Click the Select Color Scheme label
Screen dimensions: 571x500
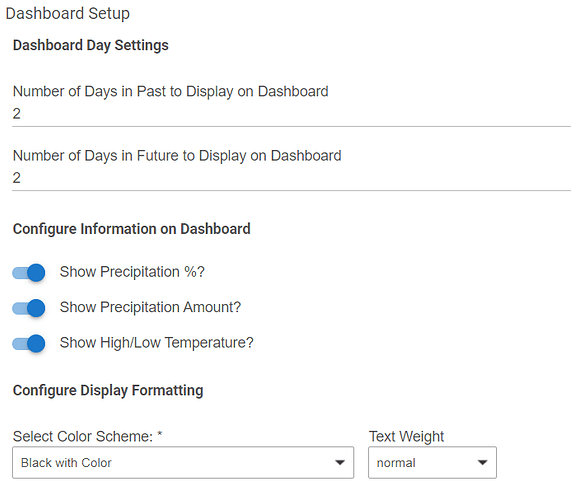pyautogui.click(x=87, y=436)
